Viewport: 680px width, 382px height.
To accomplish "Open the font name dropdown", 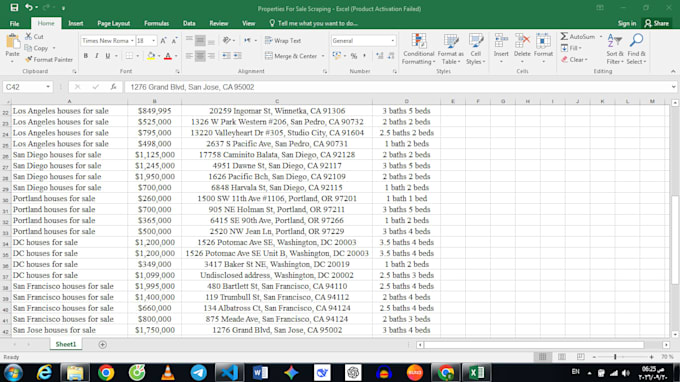I will point(132,41).
